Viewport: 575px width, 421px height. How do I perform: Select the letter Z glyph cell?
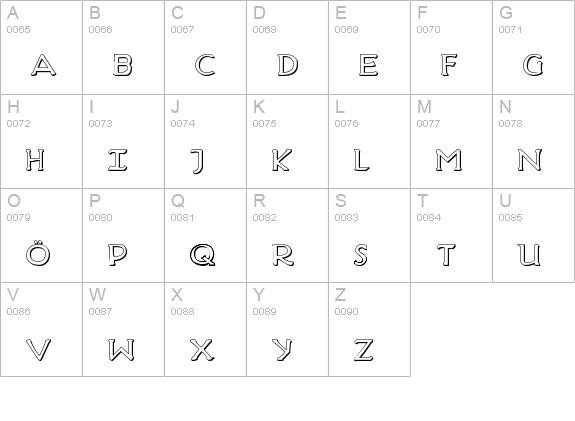pos(370,329)
